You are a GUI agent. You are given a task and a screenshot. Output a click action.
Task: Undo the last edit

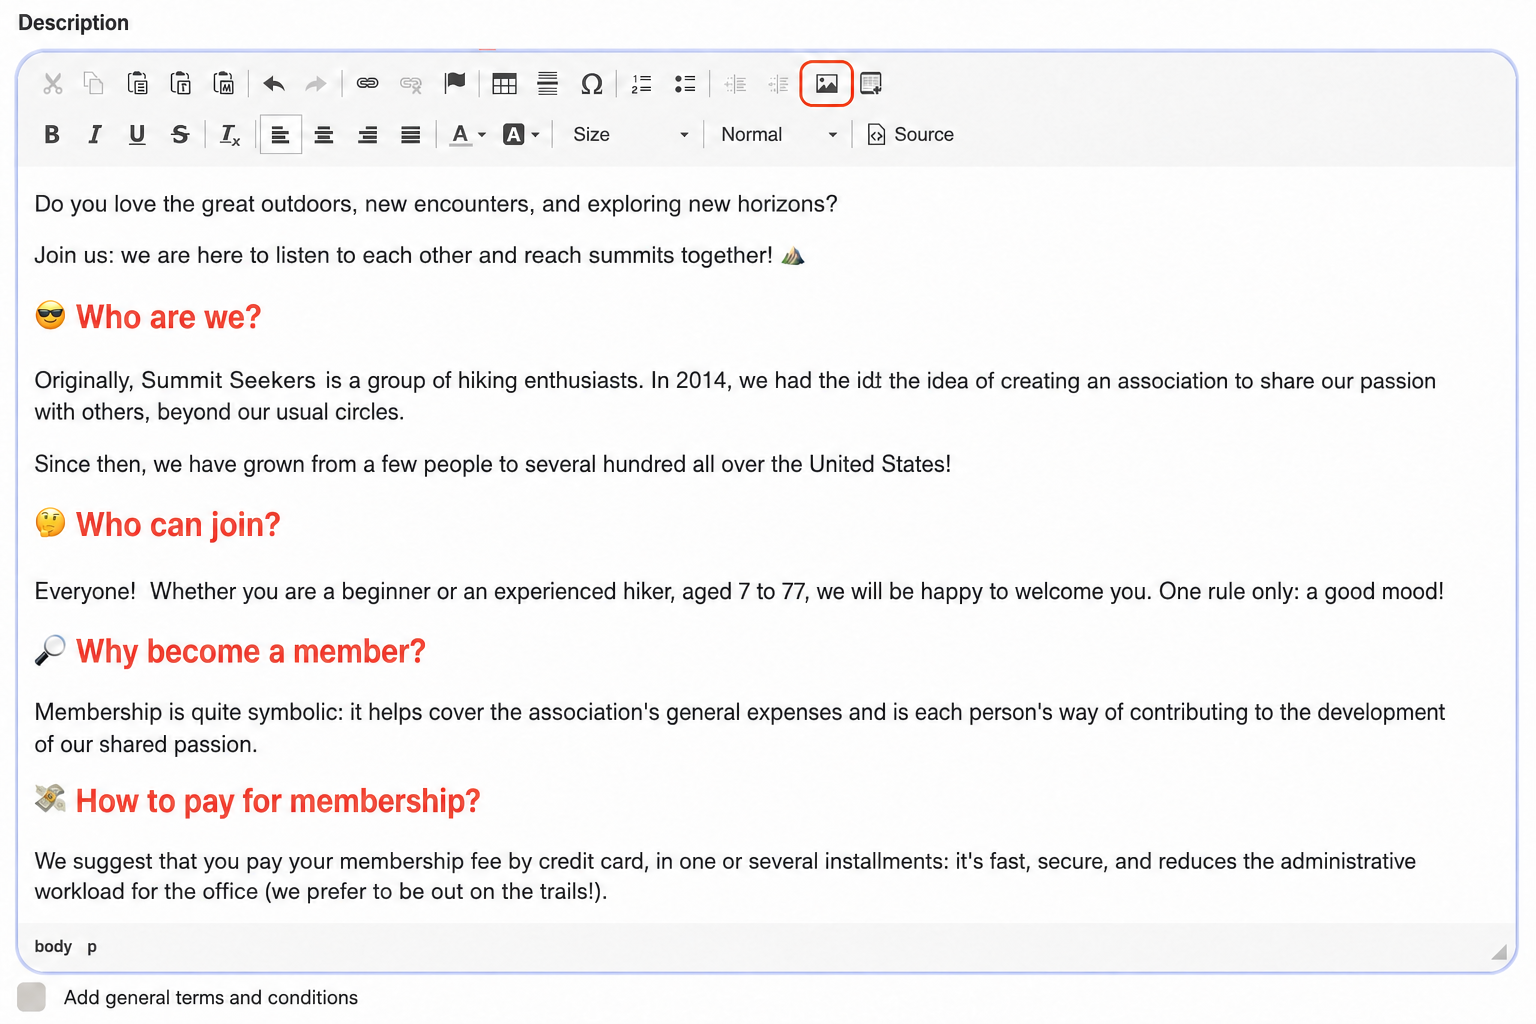click(274, 84)
